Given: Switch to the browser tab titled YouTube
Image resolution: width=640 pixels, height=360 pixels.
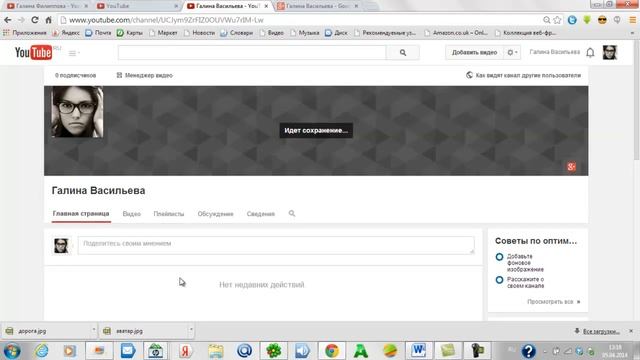Looking at the screenshot, I should [x=137, y=6].
